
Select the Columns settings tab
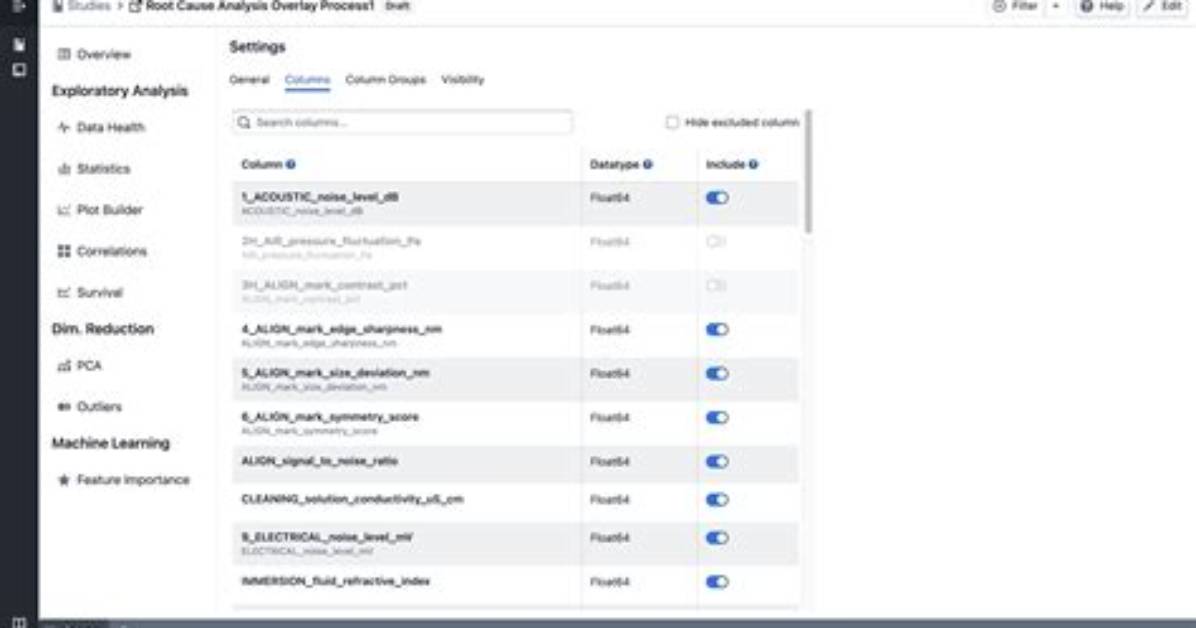pyautogui.click(x=307, y=79)
